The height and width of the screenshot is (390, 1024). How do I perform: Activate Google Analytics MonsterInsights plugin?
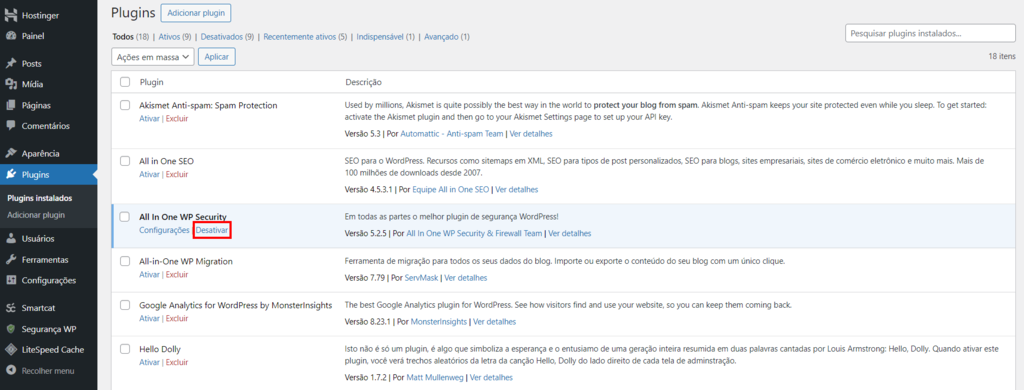point(150,318)
